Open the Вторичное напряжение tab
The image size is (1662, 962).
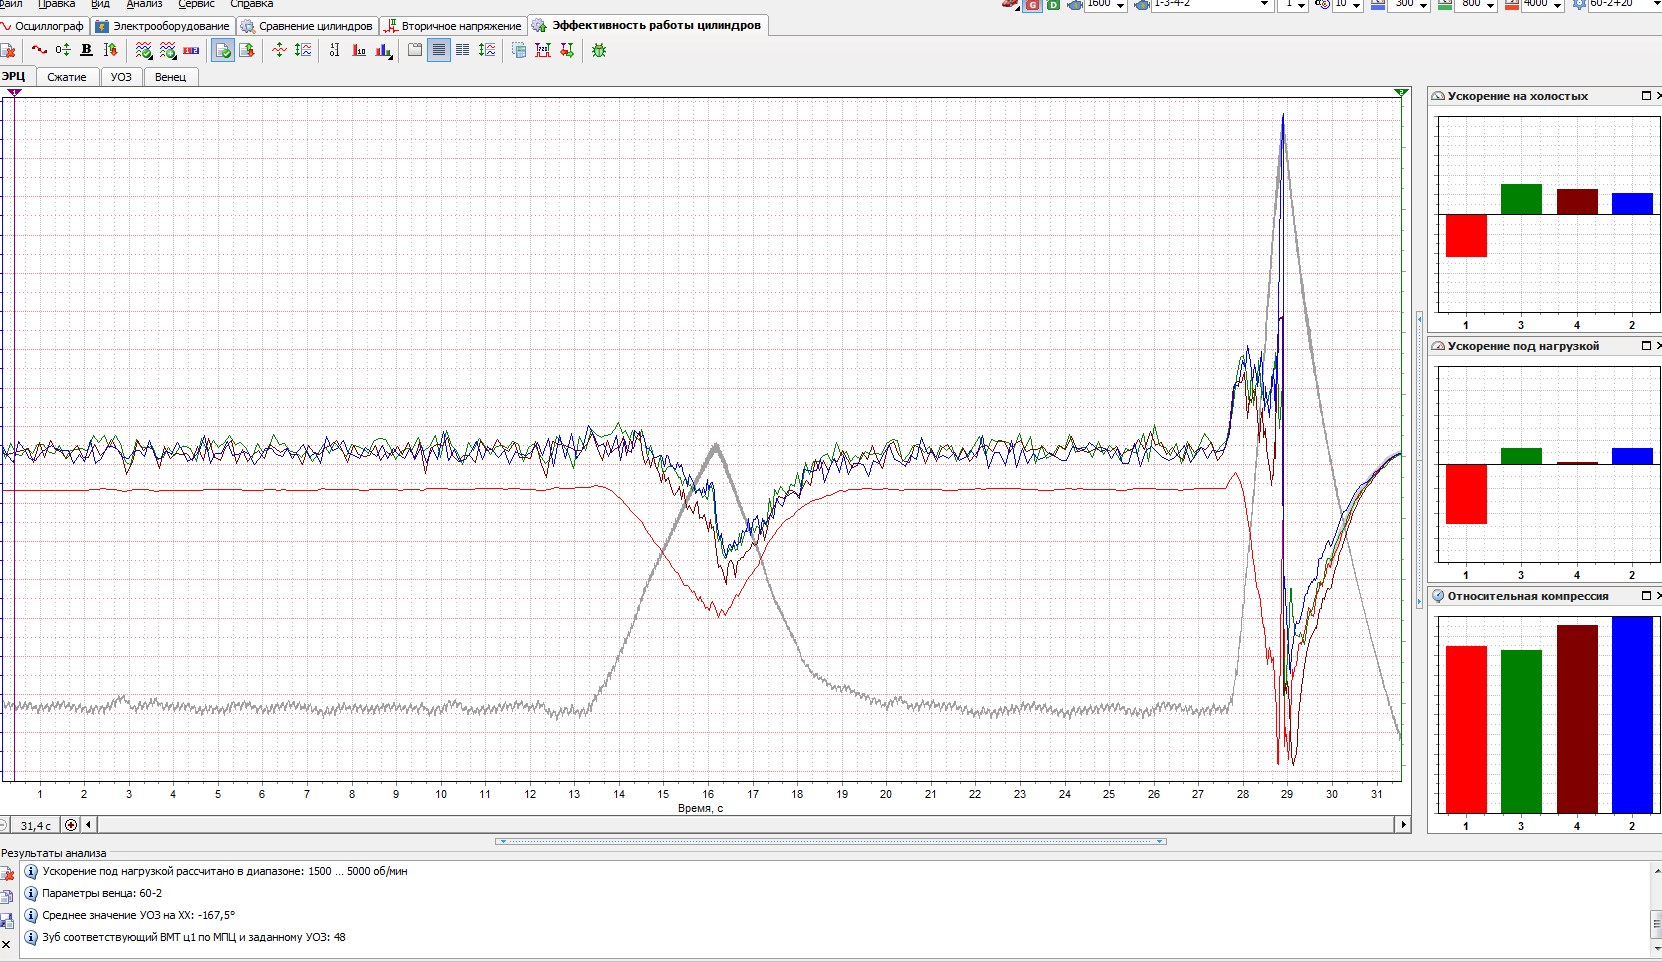pyautogui.click(x=453, y=26)
